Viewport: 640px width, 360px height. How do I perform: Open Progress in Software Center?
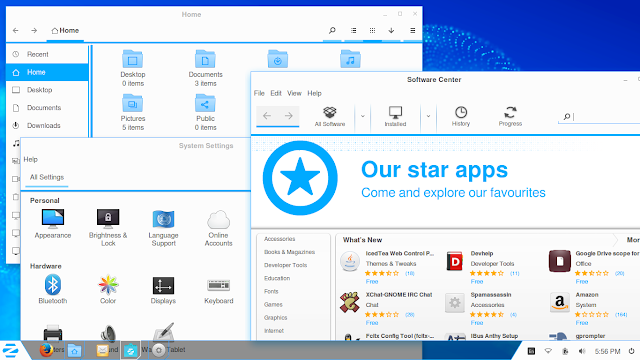point(510,116)
